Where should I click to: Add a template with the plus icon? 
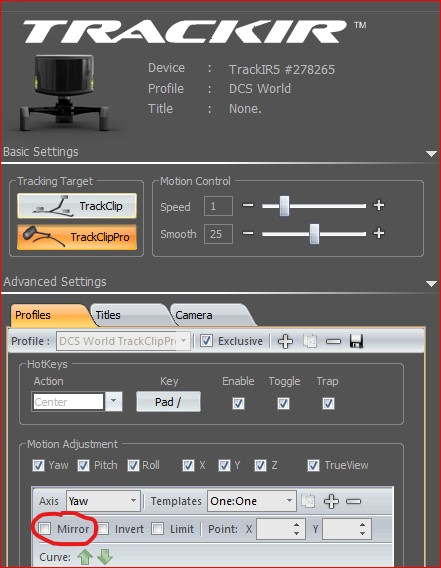click(x=332, y=501)
